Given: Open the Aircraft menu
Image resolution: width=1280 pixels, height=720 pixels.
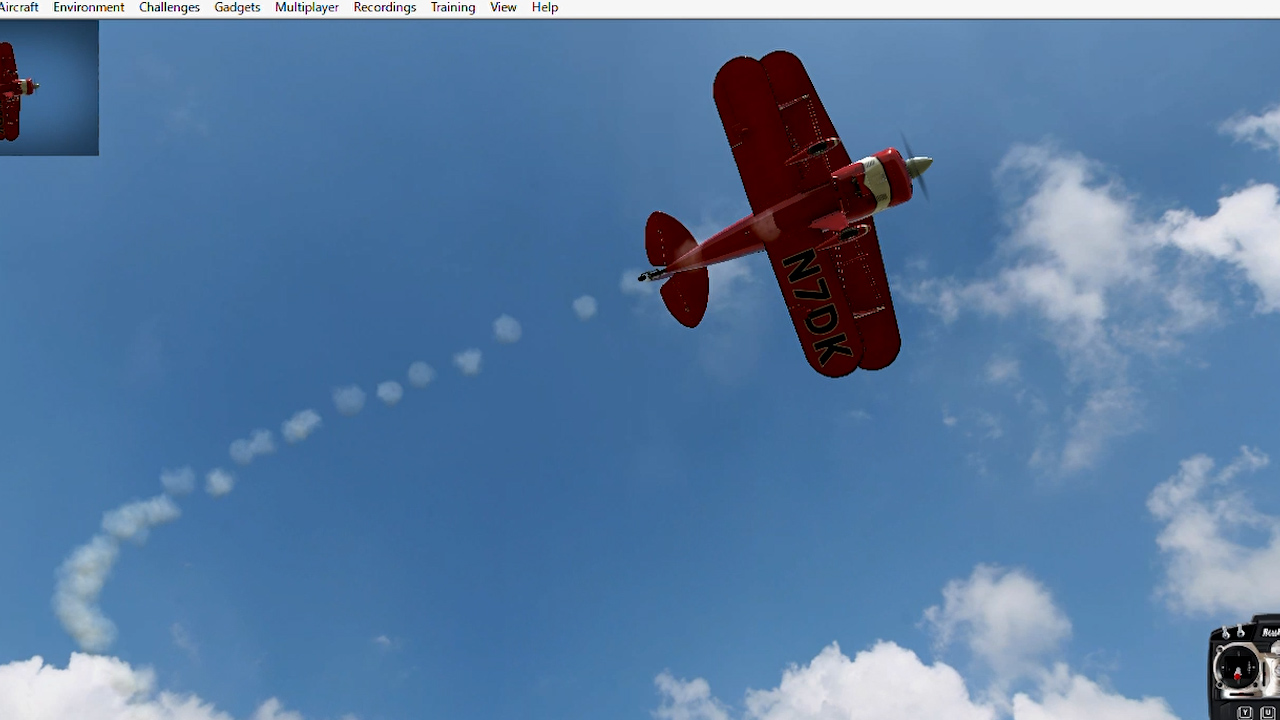Looking at the screenshot, I should [18, 8].
